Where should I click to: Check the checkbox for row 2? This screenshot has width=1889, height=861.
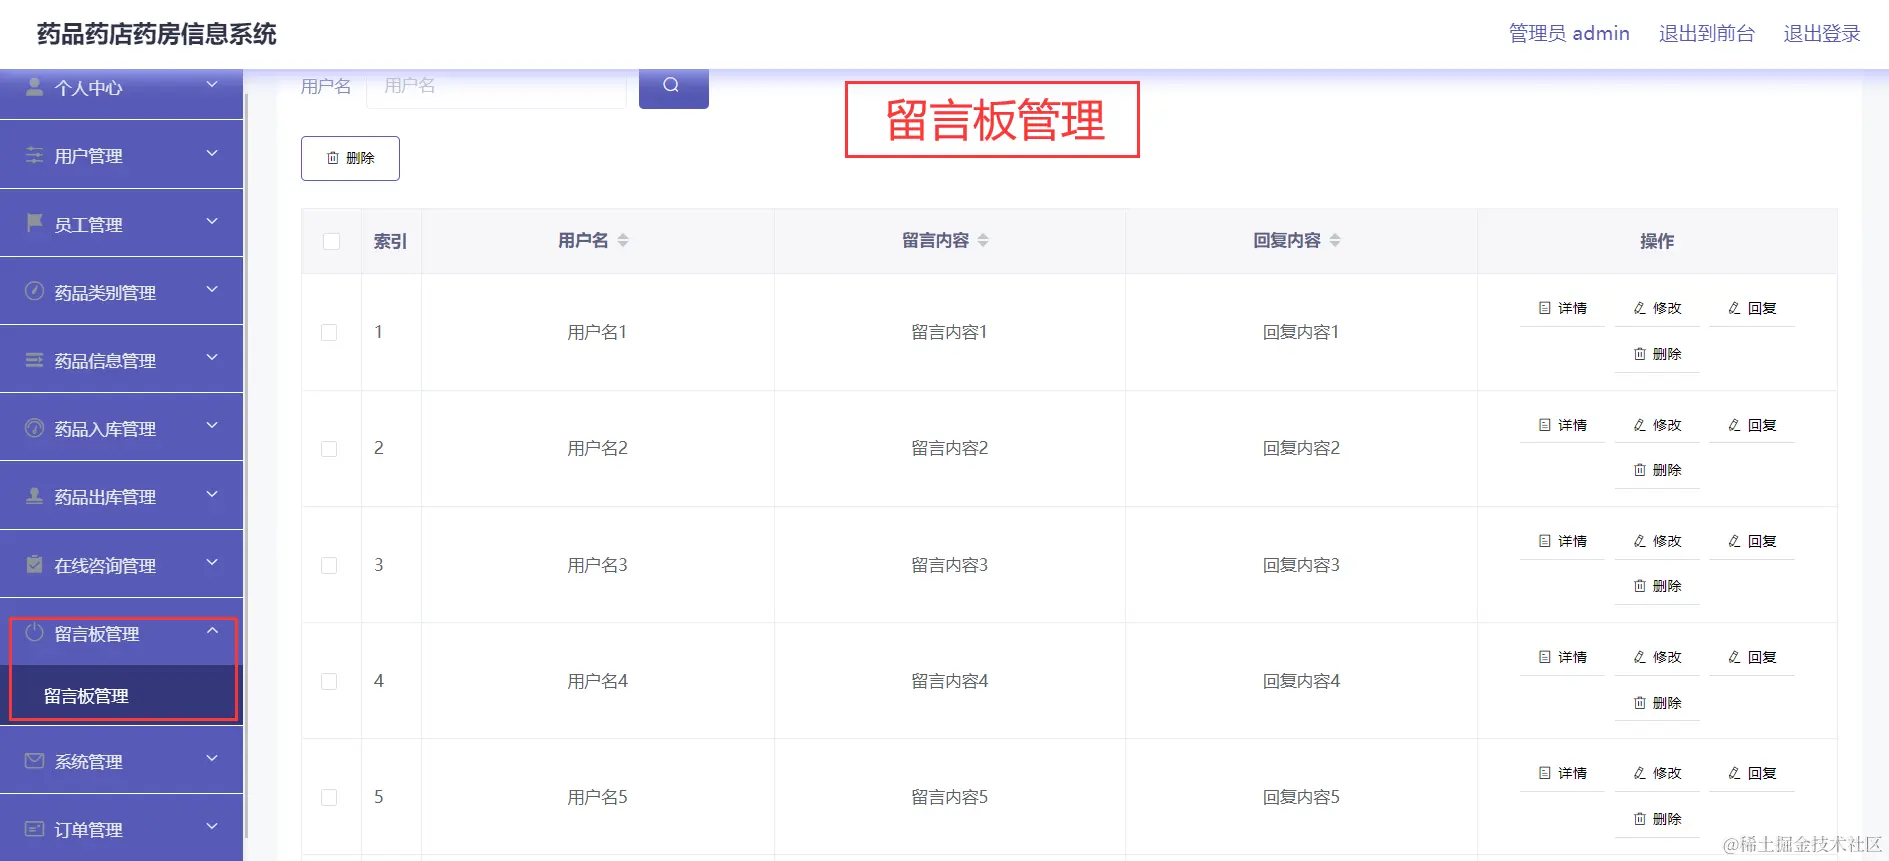pyautogui.click(x=329, y=449)
